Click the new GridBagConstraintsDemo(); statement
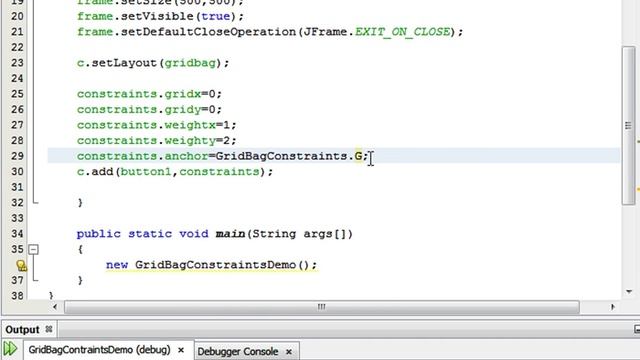The height and width of the screenshot is (360, 640). point(211,265)
